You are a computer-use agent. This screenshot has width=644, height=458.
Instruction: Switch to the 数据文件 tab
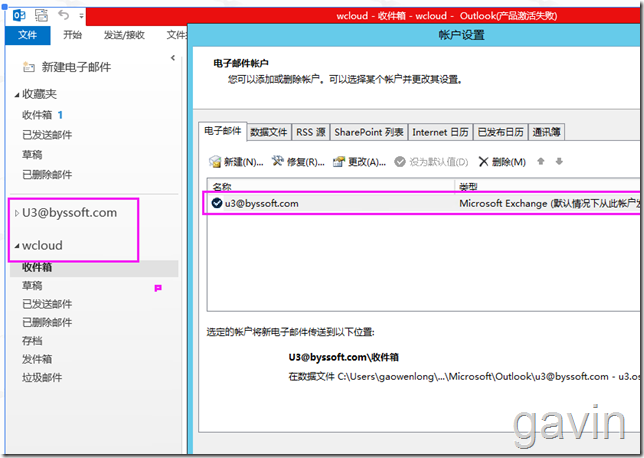point(269,132)
